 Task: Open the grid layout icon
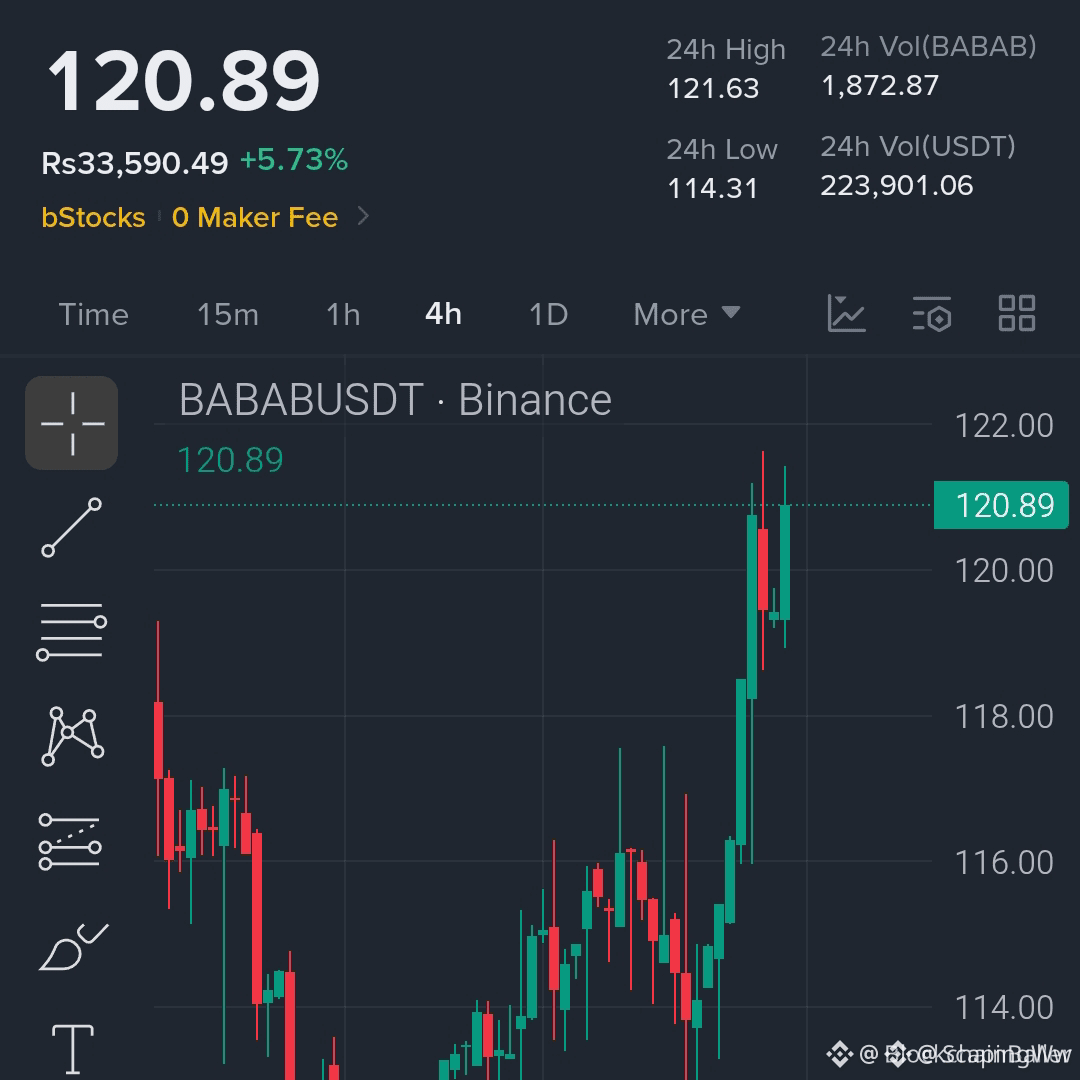(x=1017, y=313)
